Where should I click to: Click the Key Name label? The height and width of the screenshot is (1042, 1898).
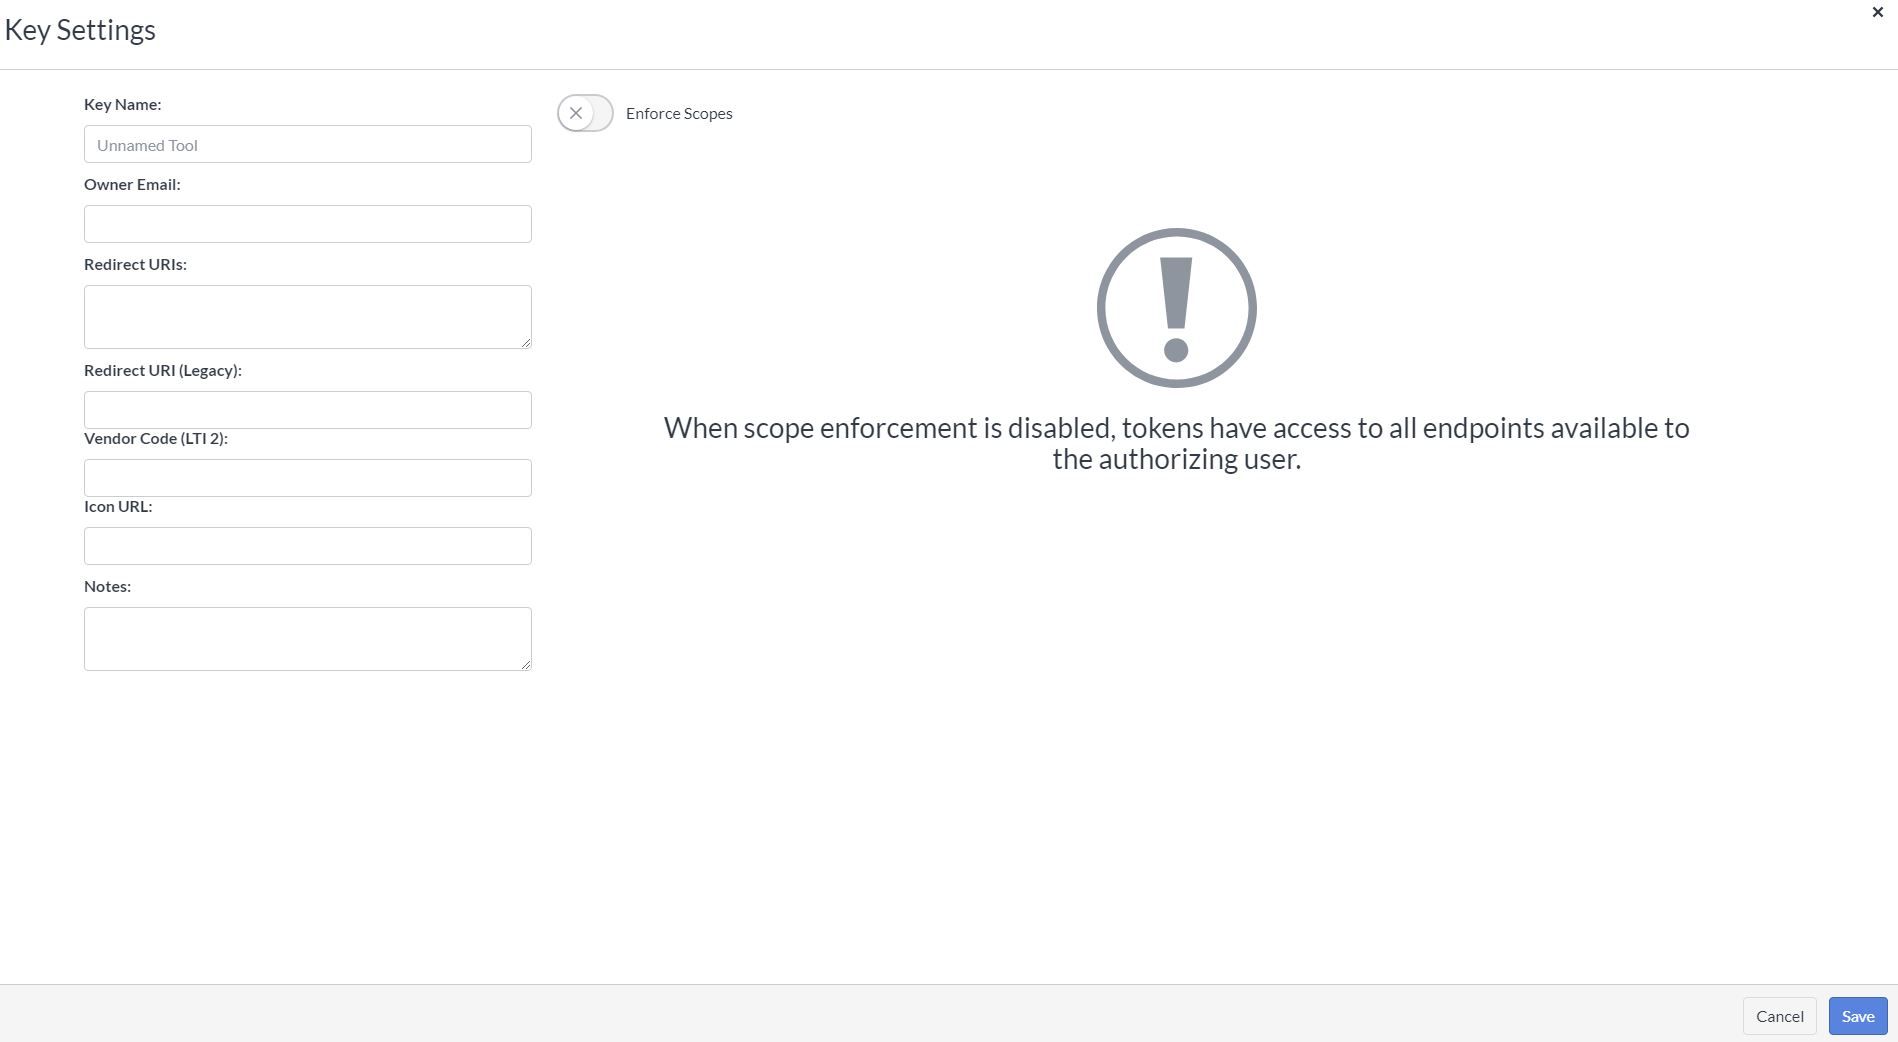click(x=123, y=104)
